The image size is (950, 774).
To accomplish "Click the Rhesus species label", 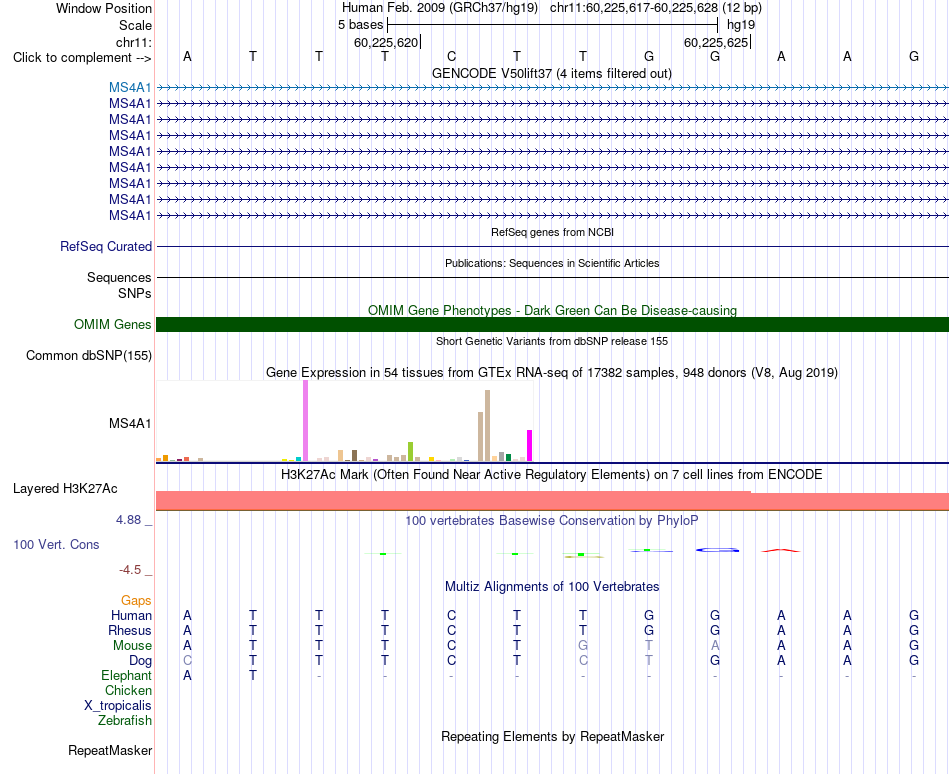I will [130, 630].
